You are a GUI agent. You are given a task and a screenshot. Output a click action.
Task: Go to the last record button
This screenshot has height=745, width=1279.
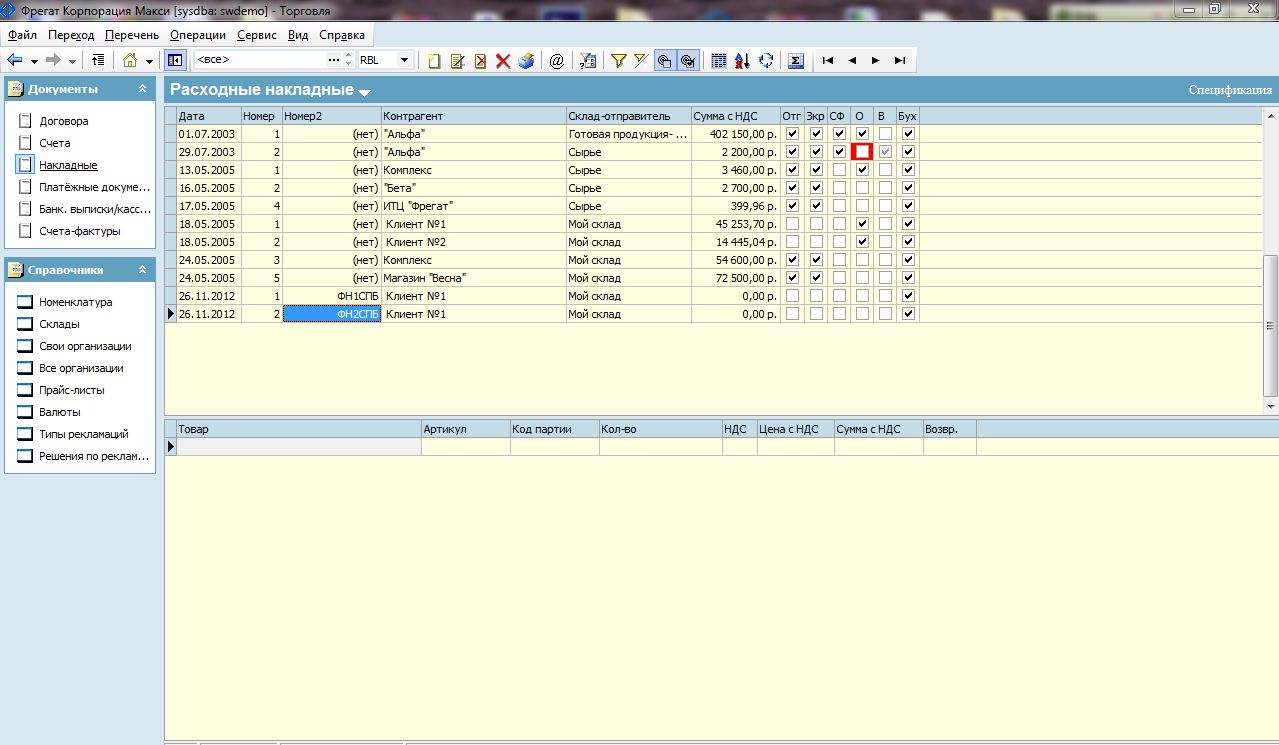(900, 61)
